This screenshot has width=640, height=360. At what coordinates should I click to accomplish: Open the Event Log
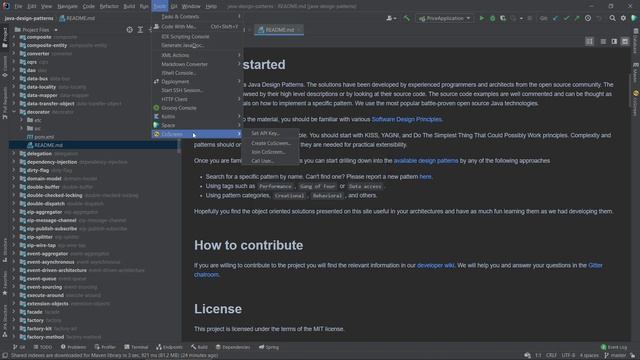(614, 347)
